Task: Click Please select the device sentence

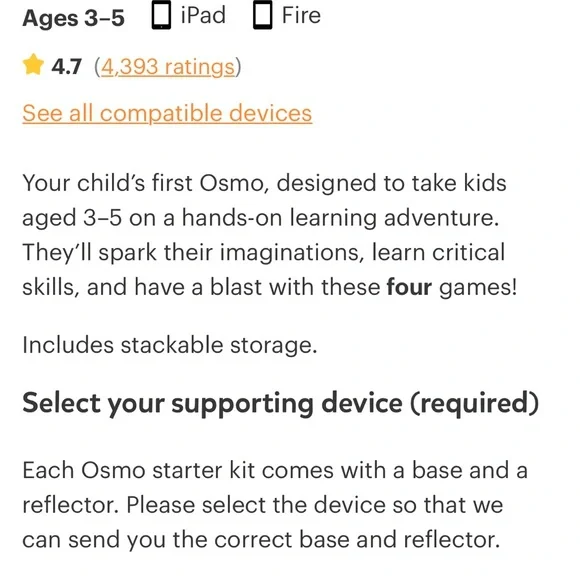Action: click(x=315, y=505)
